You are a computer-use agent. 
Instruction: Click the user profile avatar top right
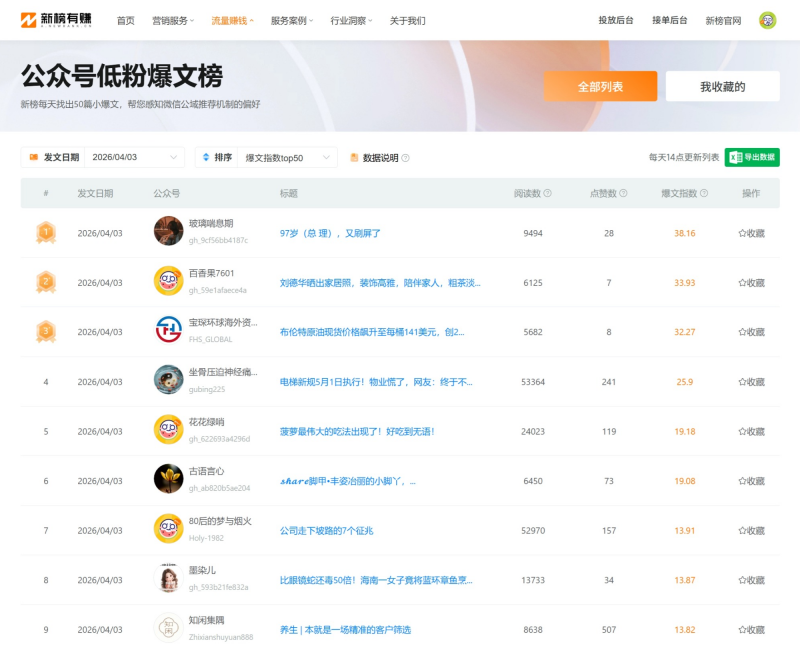766,19
